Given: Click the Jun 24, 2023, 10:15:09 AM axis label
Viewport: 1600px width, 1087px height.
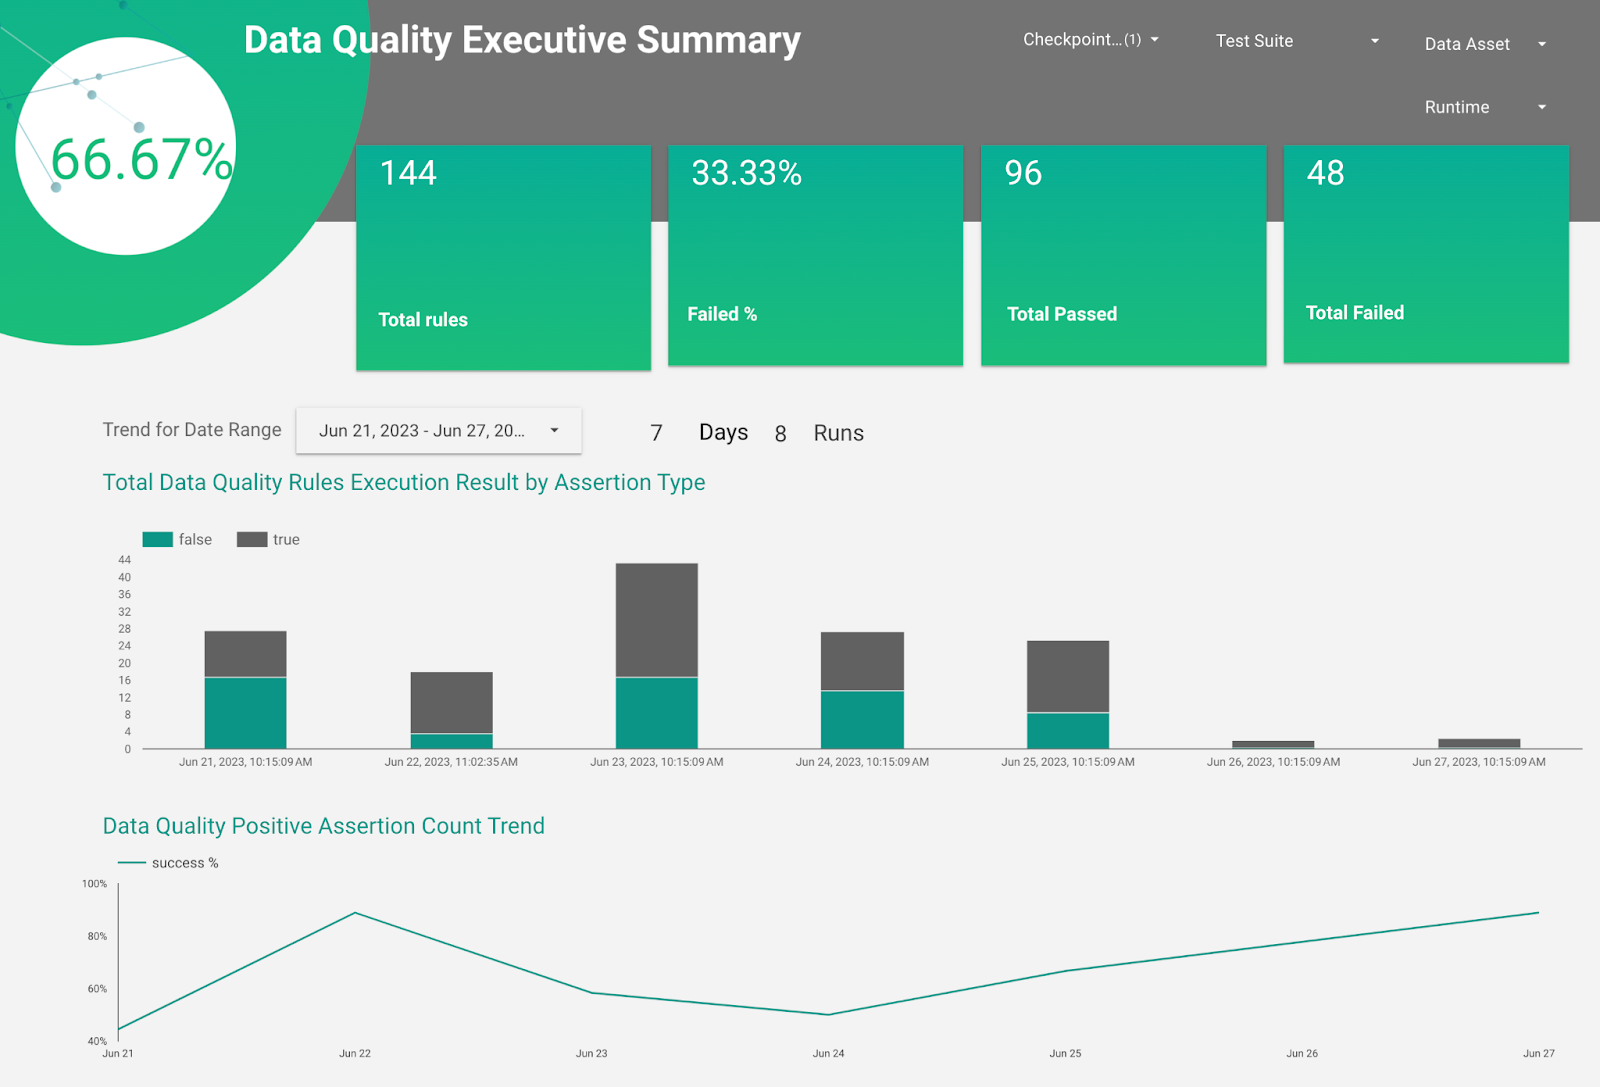Looking at the screenshot, I should [862, 762].
